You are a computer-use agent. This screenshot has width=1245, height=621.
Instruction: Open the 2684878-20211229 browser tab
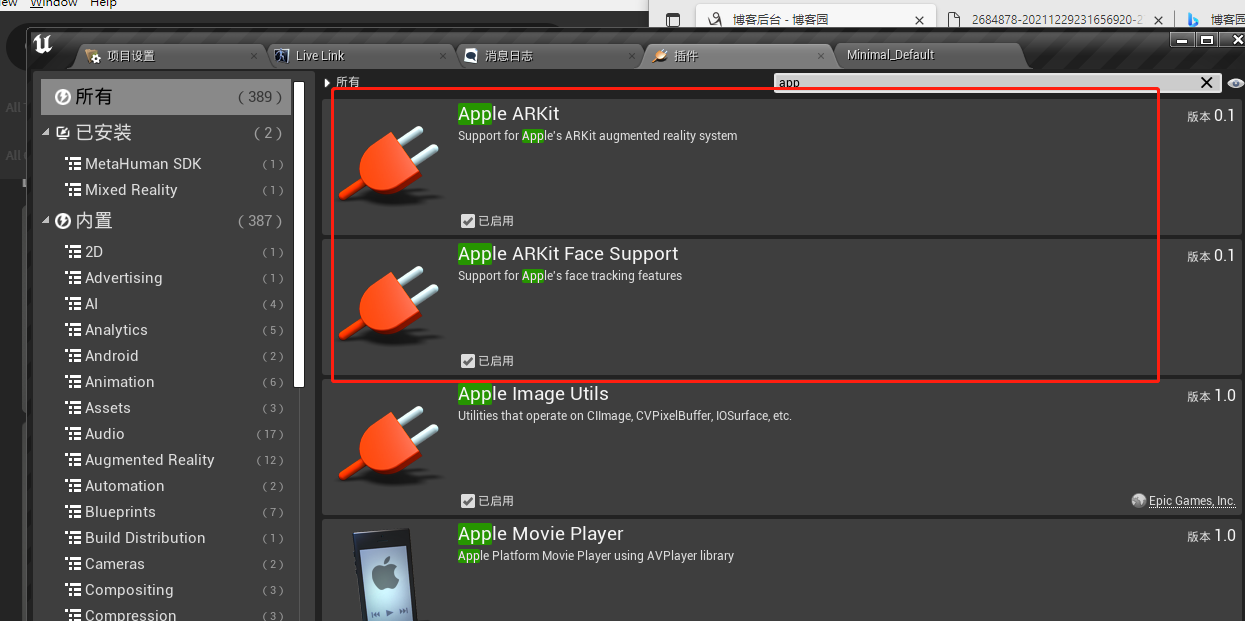click(x=1056, y=19)
